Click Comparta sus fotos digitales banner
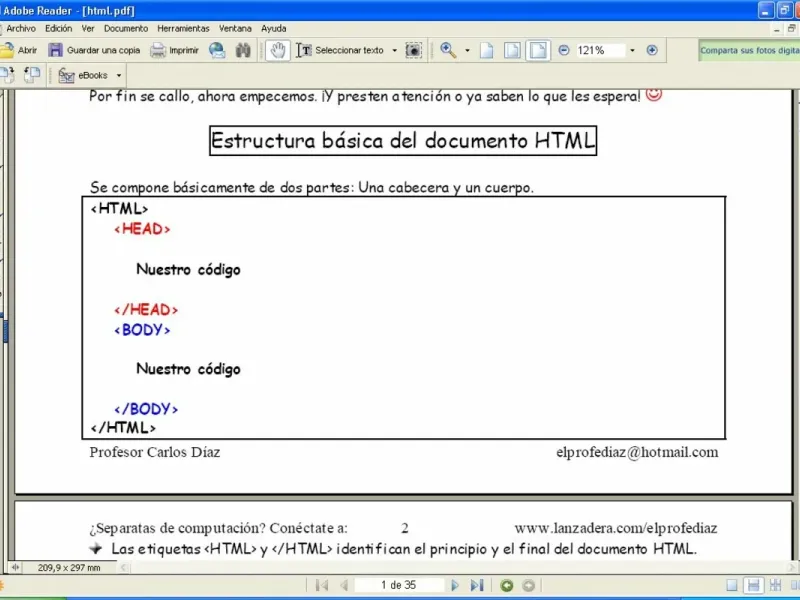Viewport: 800px width, 600px height. pyautogui.click(x=749, y=50)
